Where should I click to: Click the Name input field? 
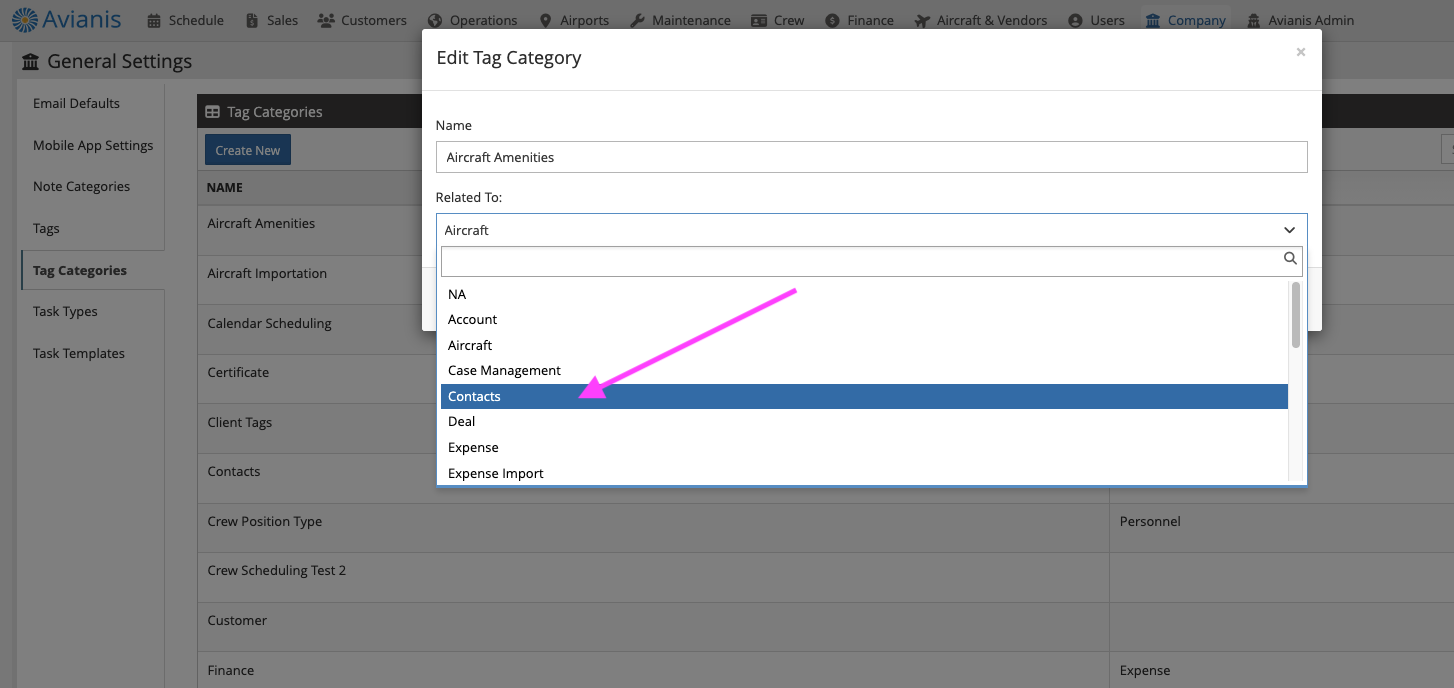click(x=871, y=157)
